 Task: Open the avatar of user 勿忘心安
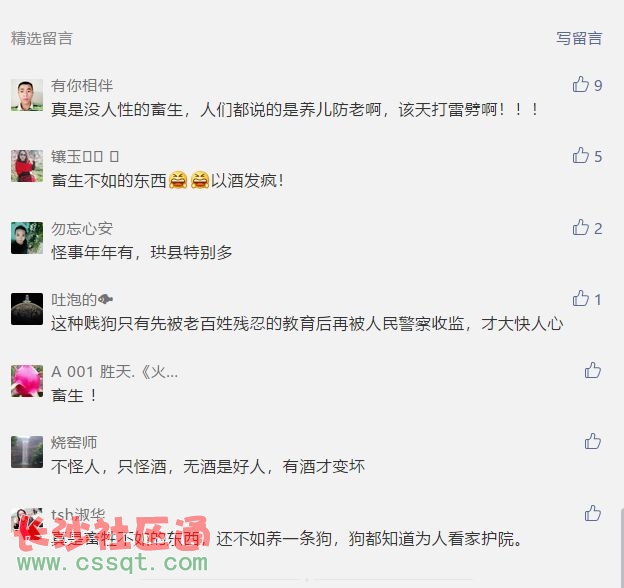tap(27, 238)
